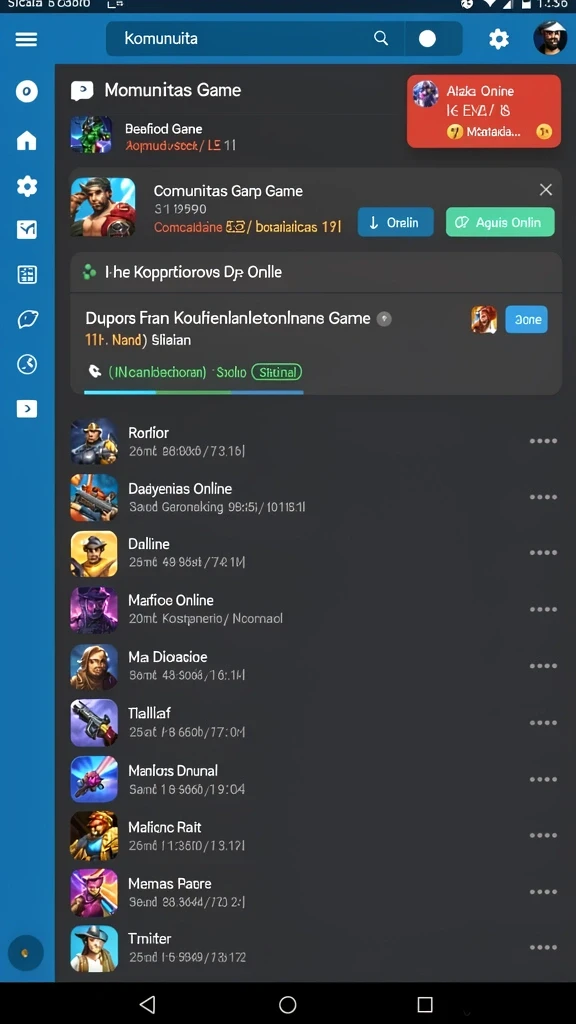Click the Tlalllaf game icon
This screenshot has height=1024, width=576.
(x=94, y=722)
